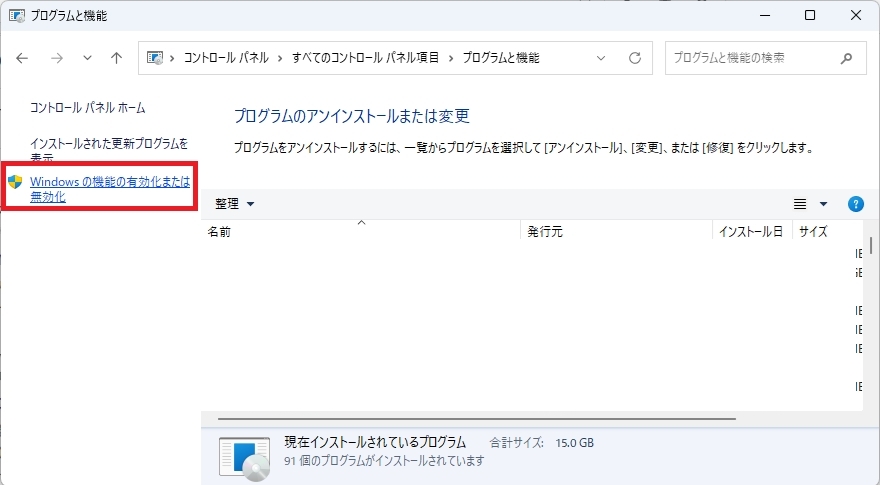
Task: Open the recent locations chevron
Action: tap(87, 58)
